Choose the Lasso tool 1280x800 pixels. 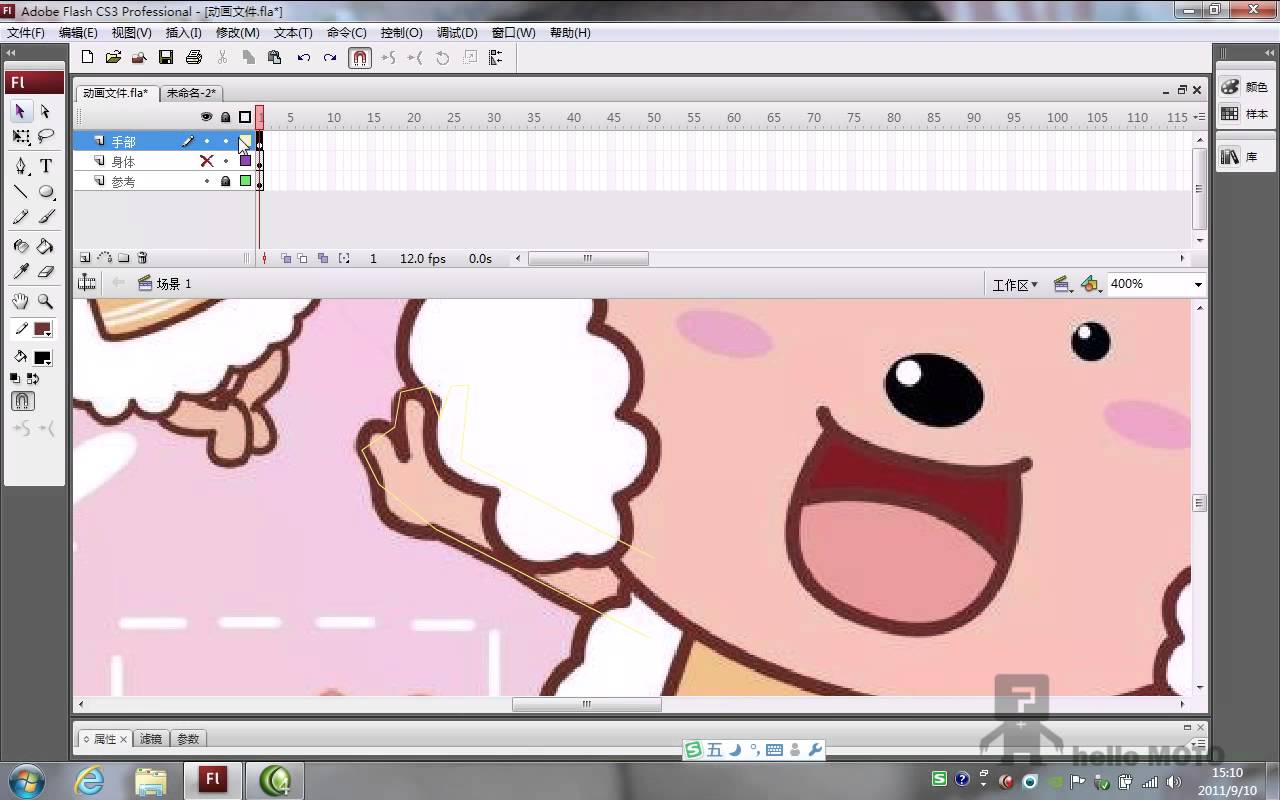coord(45,137)
